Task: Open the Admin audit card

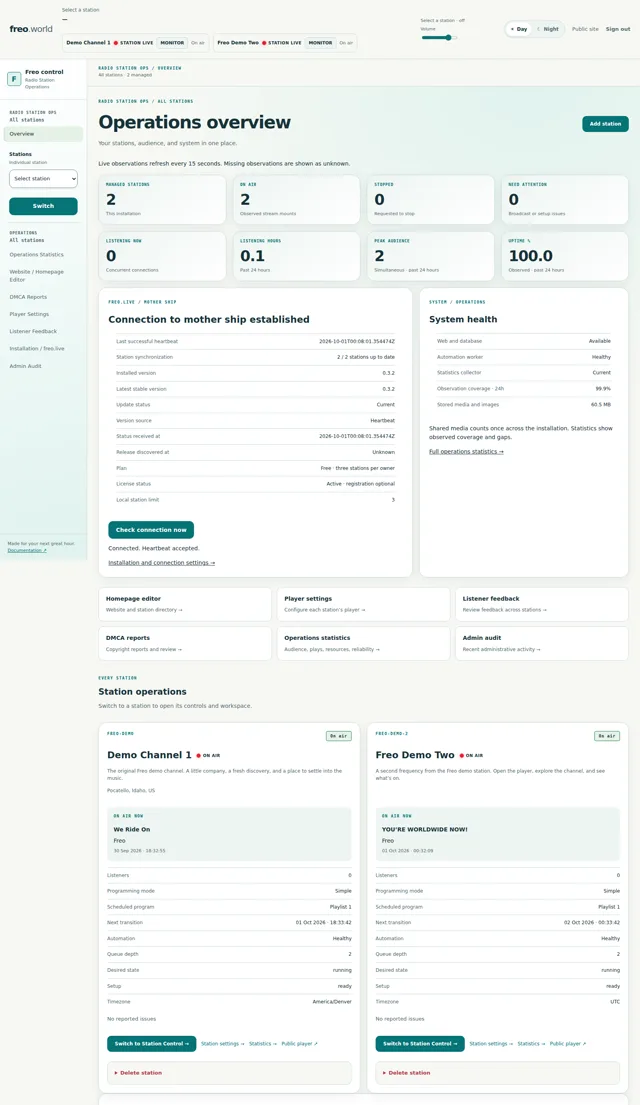Action: [x=541, y=643]
